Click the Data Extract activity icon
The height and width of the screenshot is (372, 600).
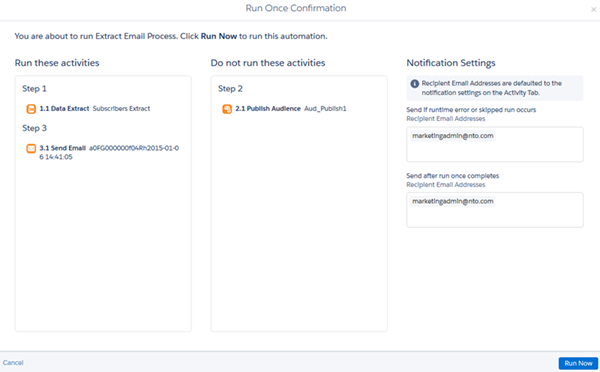pos(31,109)
